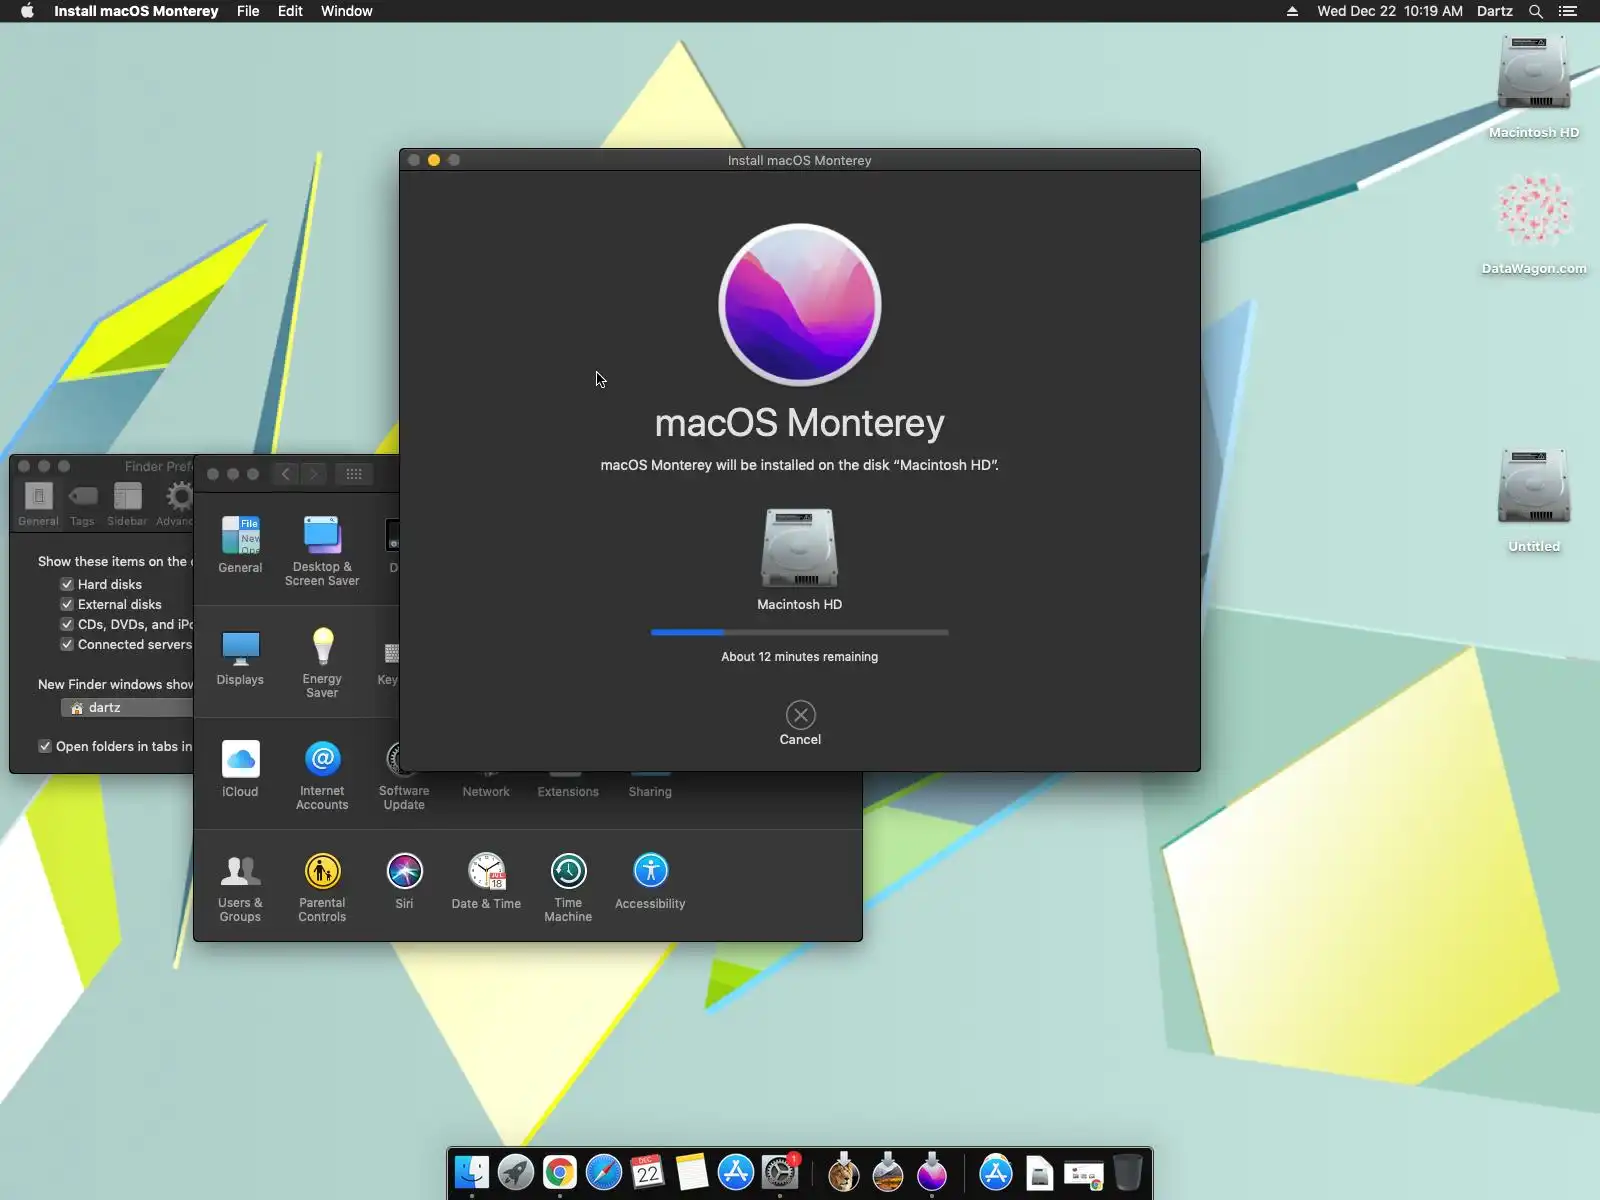Open General pane in System Preferences
This screenshot has height=1200, width=1600.
click(240, 545)
